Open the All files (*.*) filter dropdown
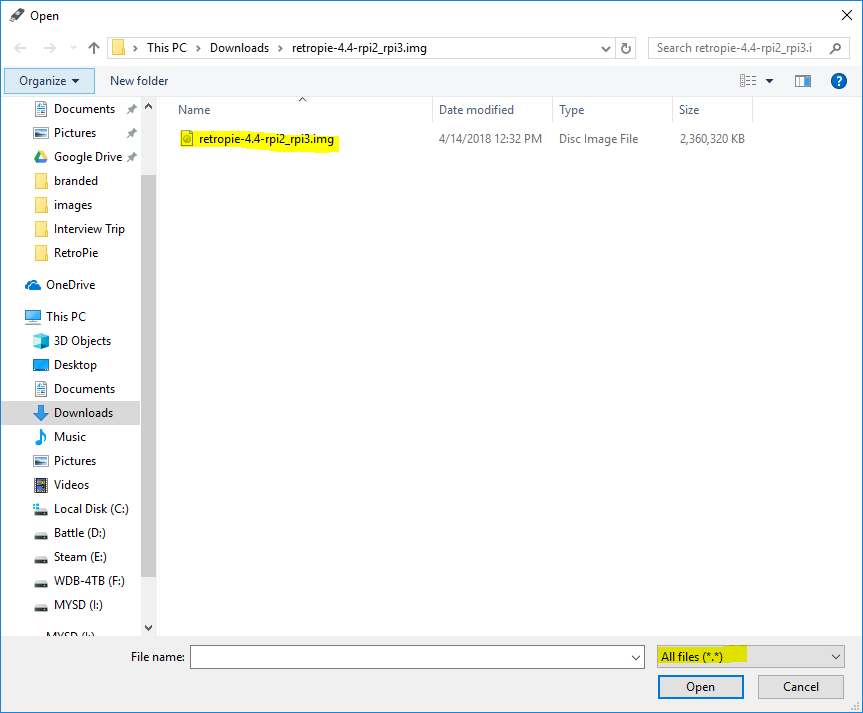This screenshot has height=713, width=863. click(x=751, y=656)
